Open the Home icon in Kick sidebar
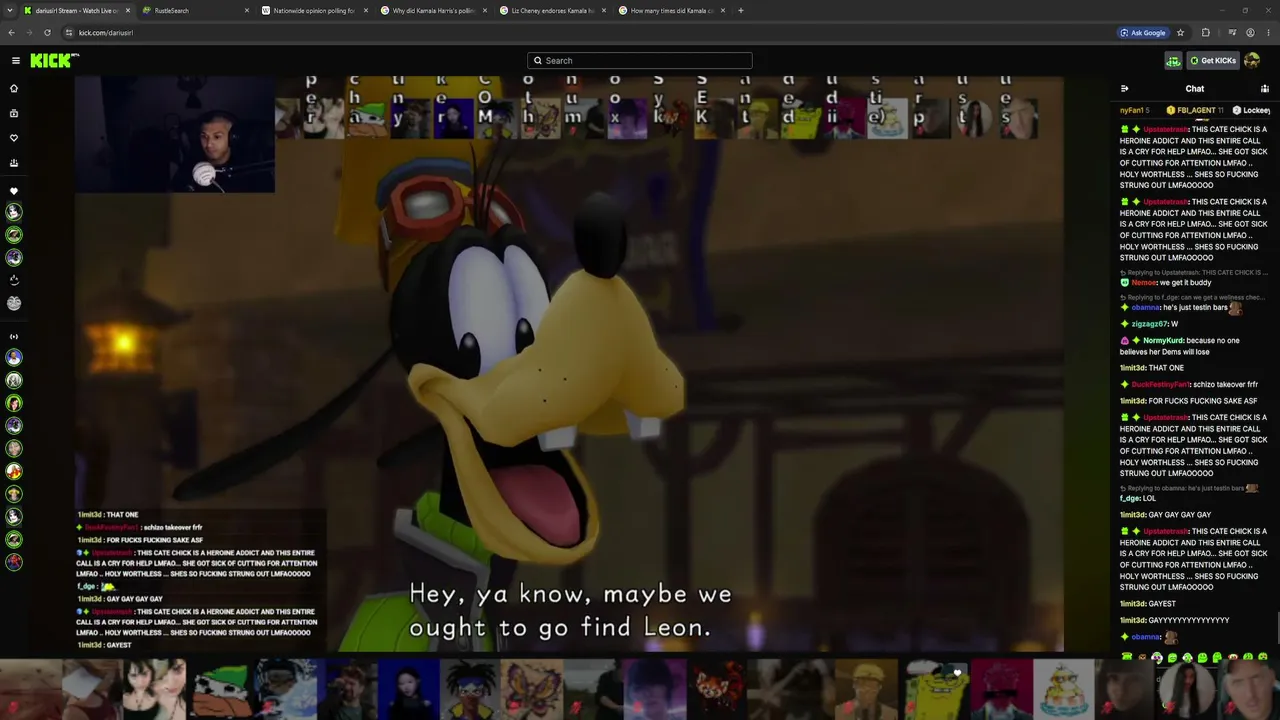The height and width of the screenshot is (720, 1280). point(14,88)
